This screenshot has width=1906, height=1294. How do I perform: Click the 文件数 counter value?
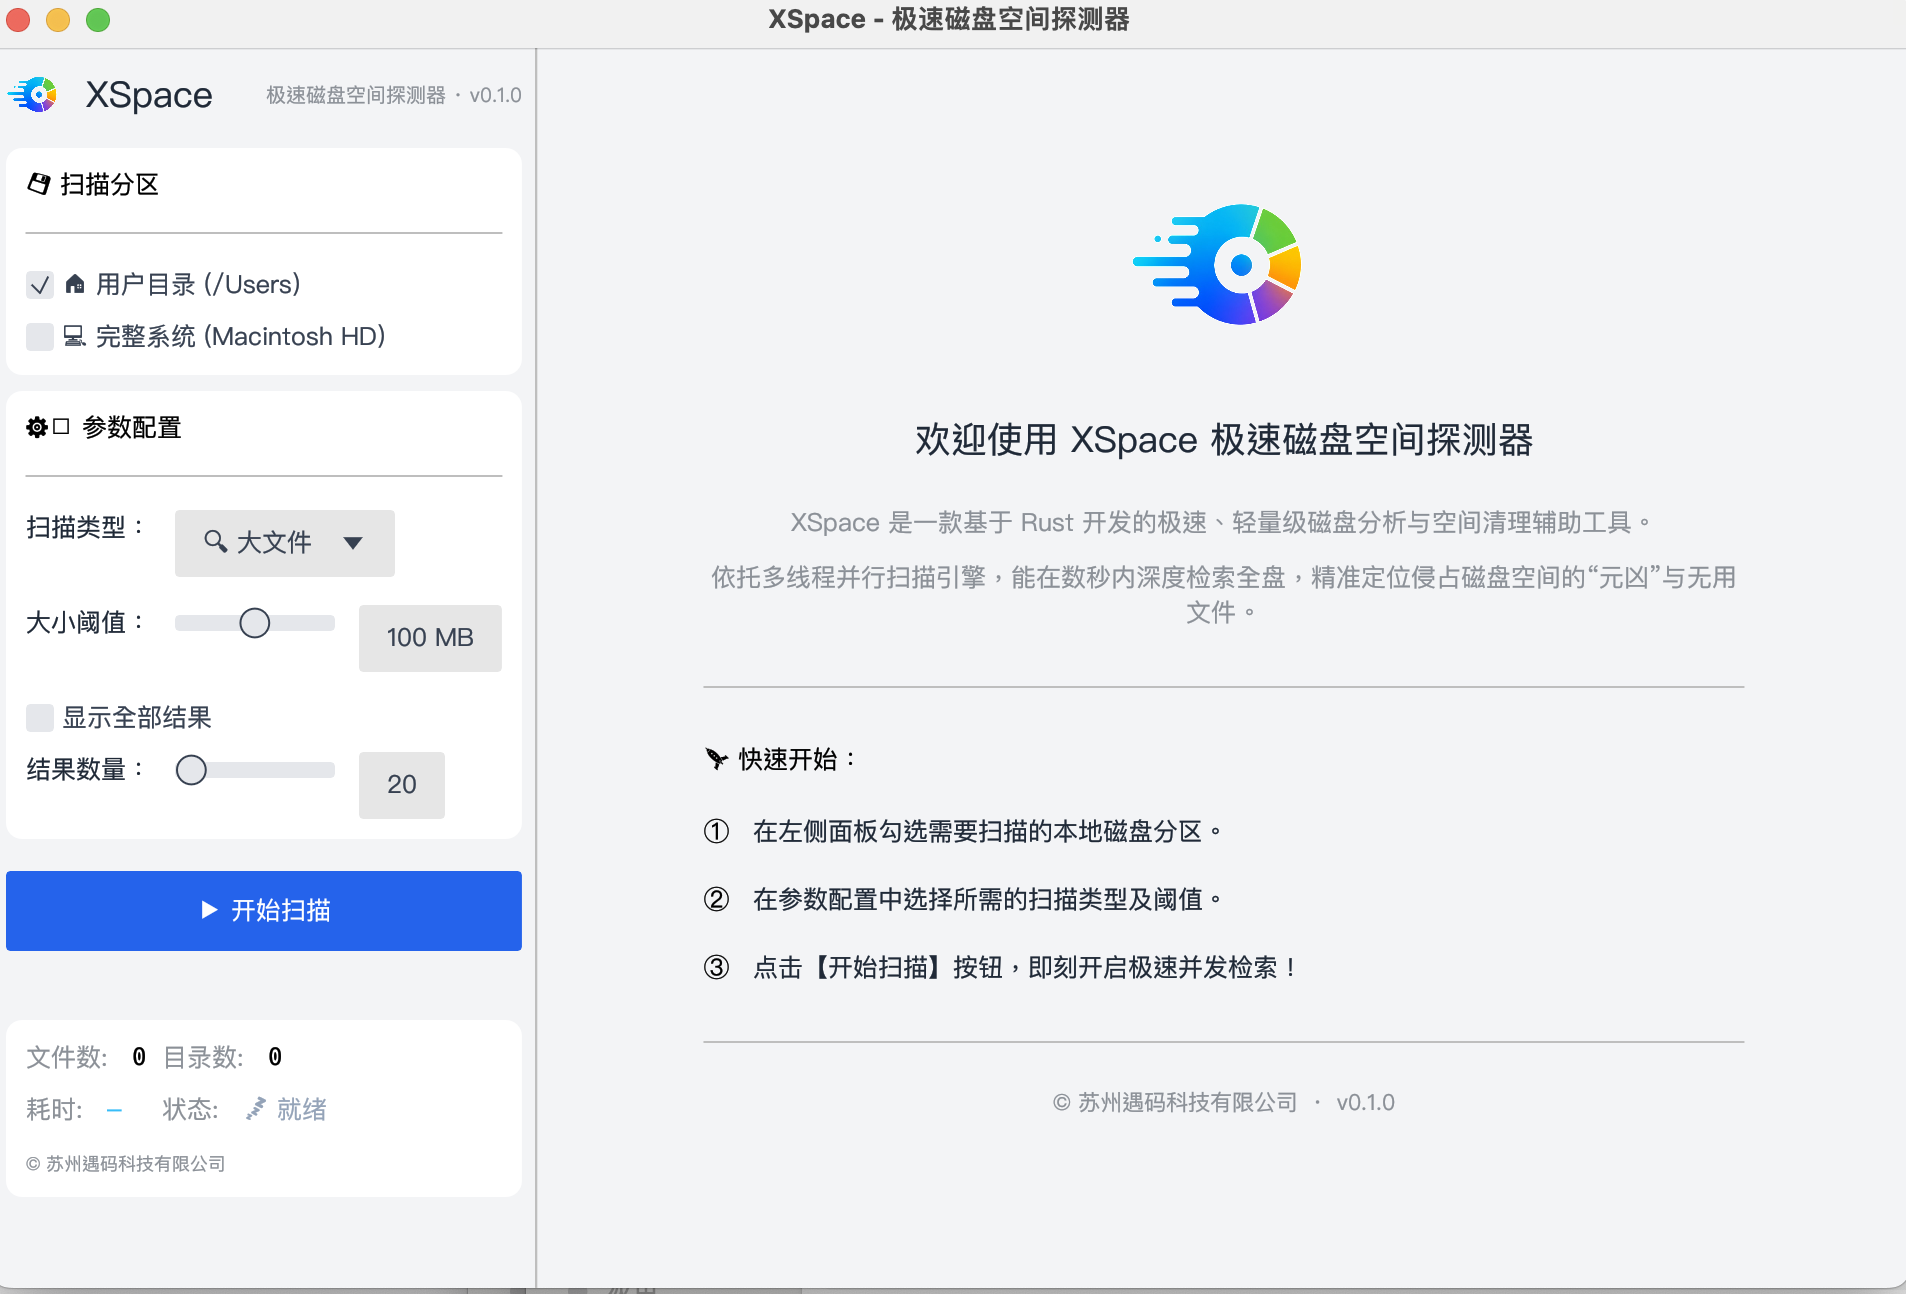pyautogui.click(x=139, y=1057)
